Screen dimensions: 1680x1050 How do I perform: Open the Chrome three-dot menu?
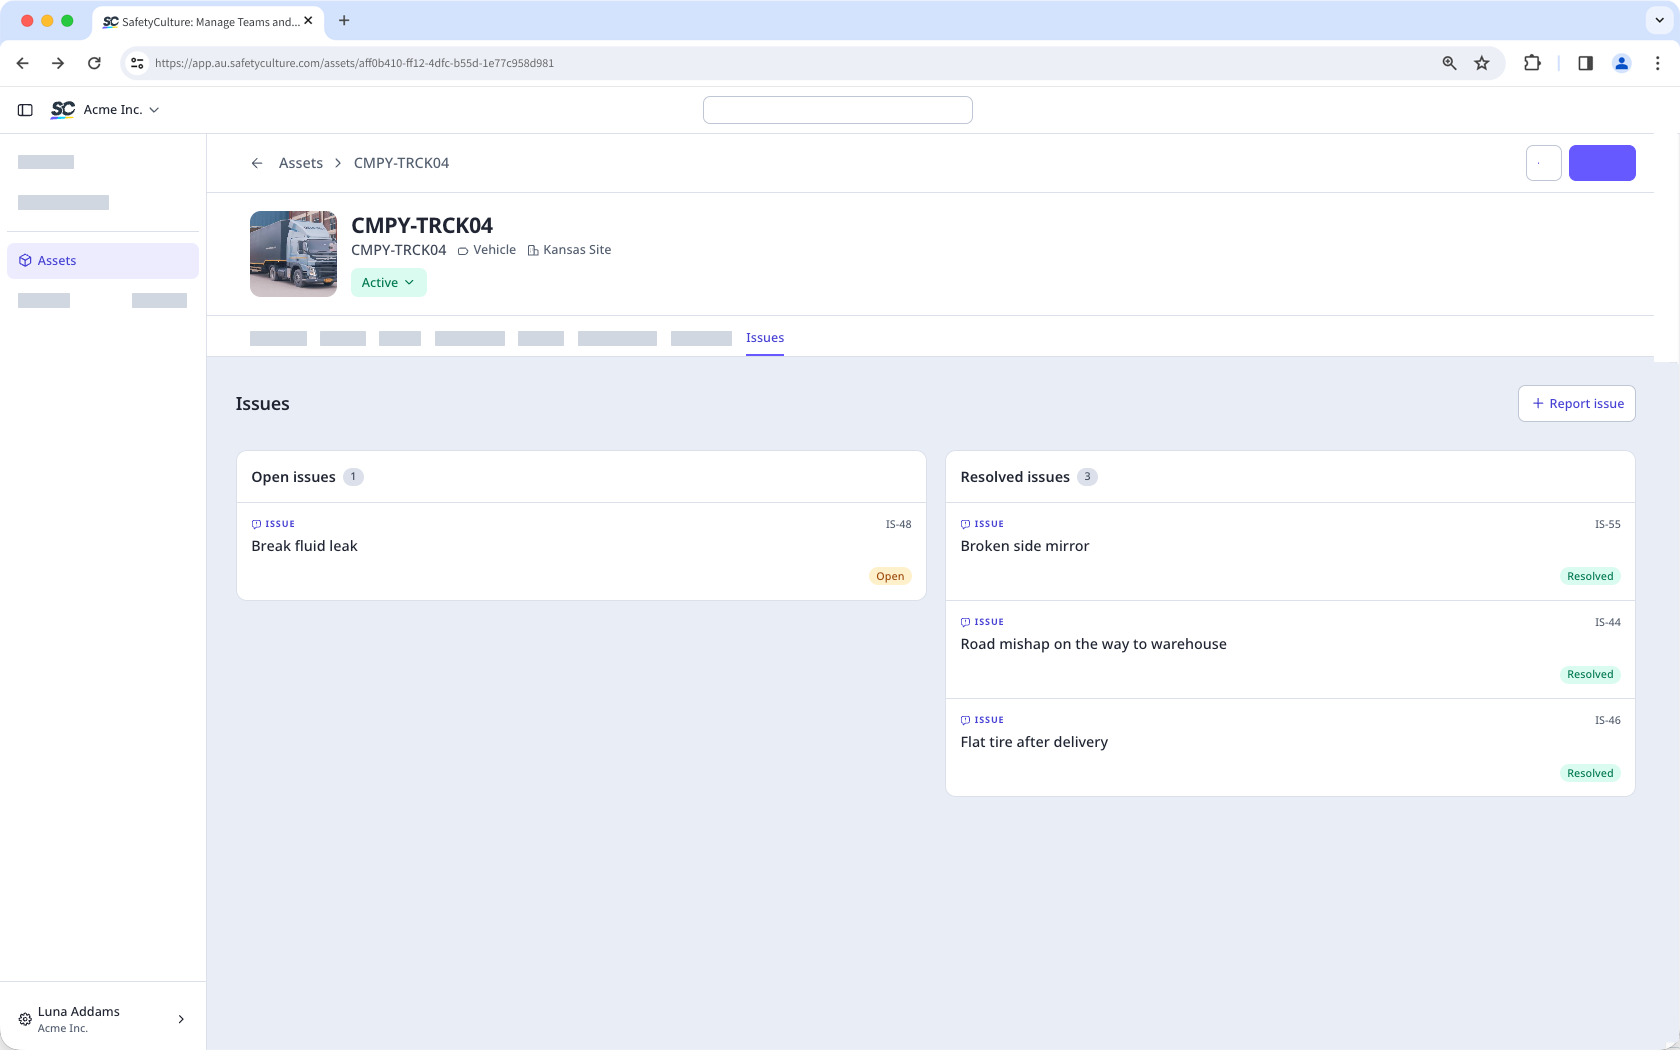pyautogui.click(x=1657, y=63)
